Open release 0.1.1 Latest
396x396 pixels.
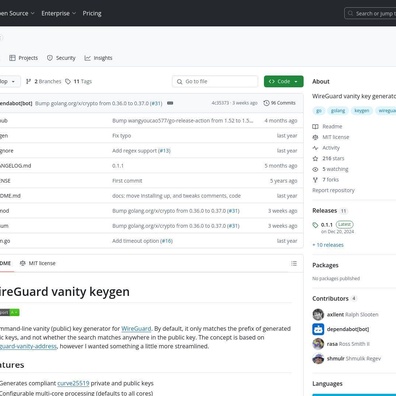coord(337,225)
